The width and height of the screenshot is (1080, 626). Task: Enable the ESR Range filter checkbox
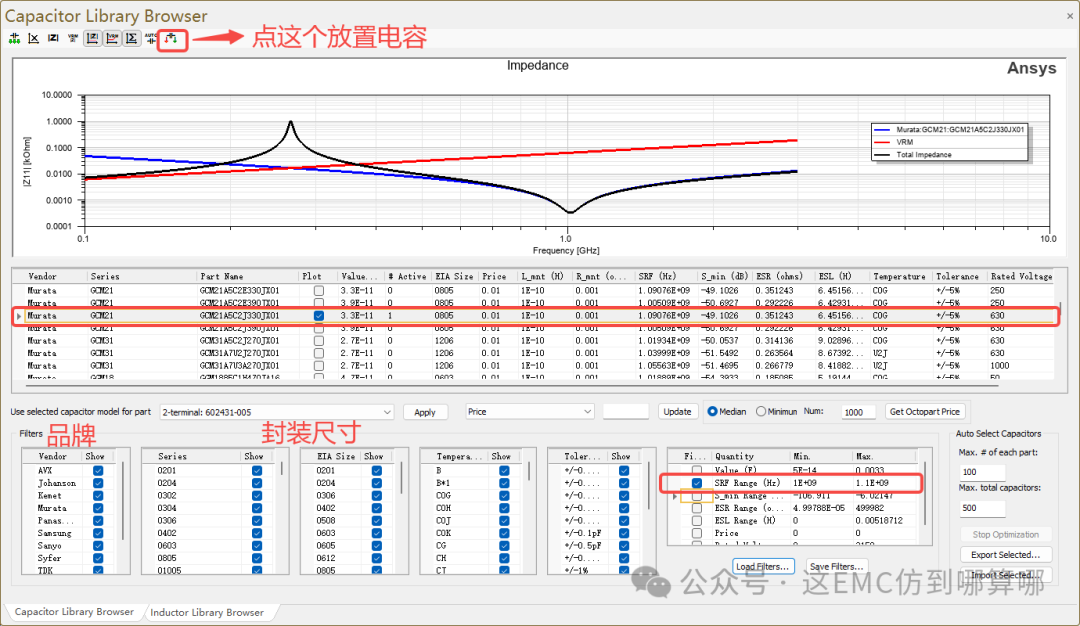tap(697, 508)
